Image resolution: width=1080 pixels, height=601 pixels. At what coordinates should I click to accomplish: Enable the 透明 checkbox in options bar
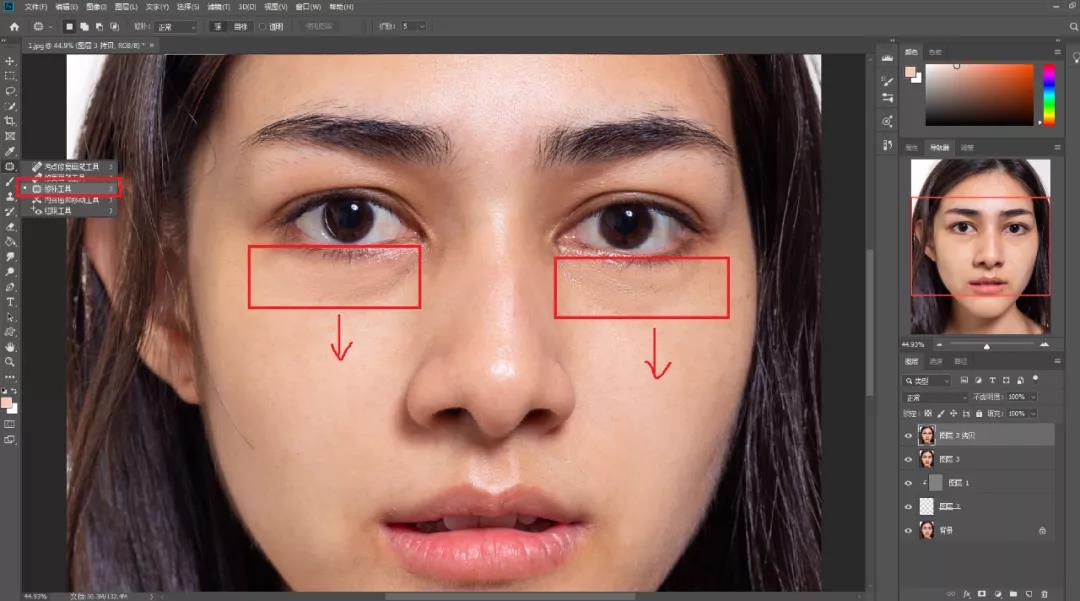(264, 26)
